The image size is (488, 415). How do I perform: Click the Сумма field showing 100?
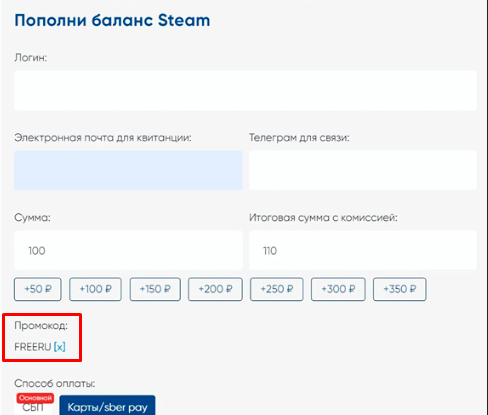pyautogui.click(x=128, y=250)
